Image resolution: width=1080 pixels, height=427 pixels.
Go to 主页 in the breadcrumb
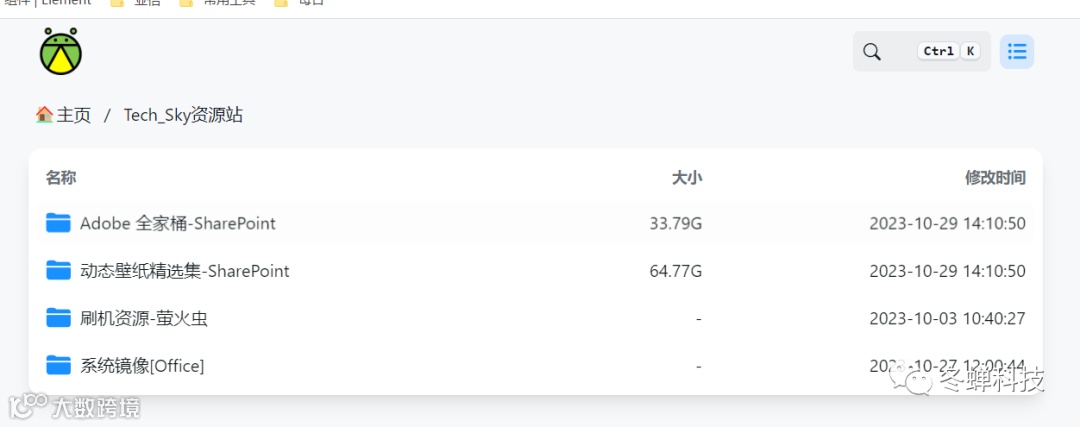73,115
